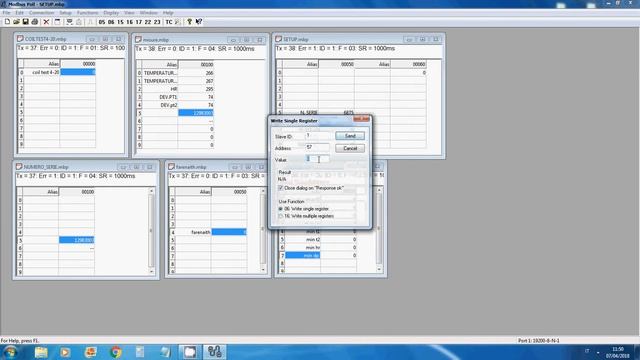Click function 22 toolbar button
Image resolution: width=640 pixels, height=360 pixels.
148,22
